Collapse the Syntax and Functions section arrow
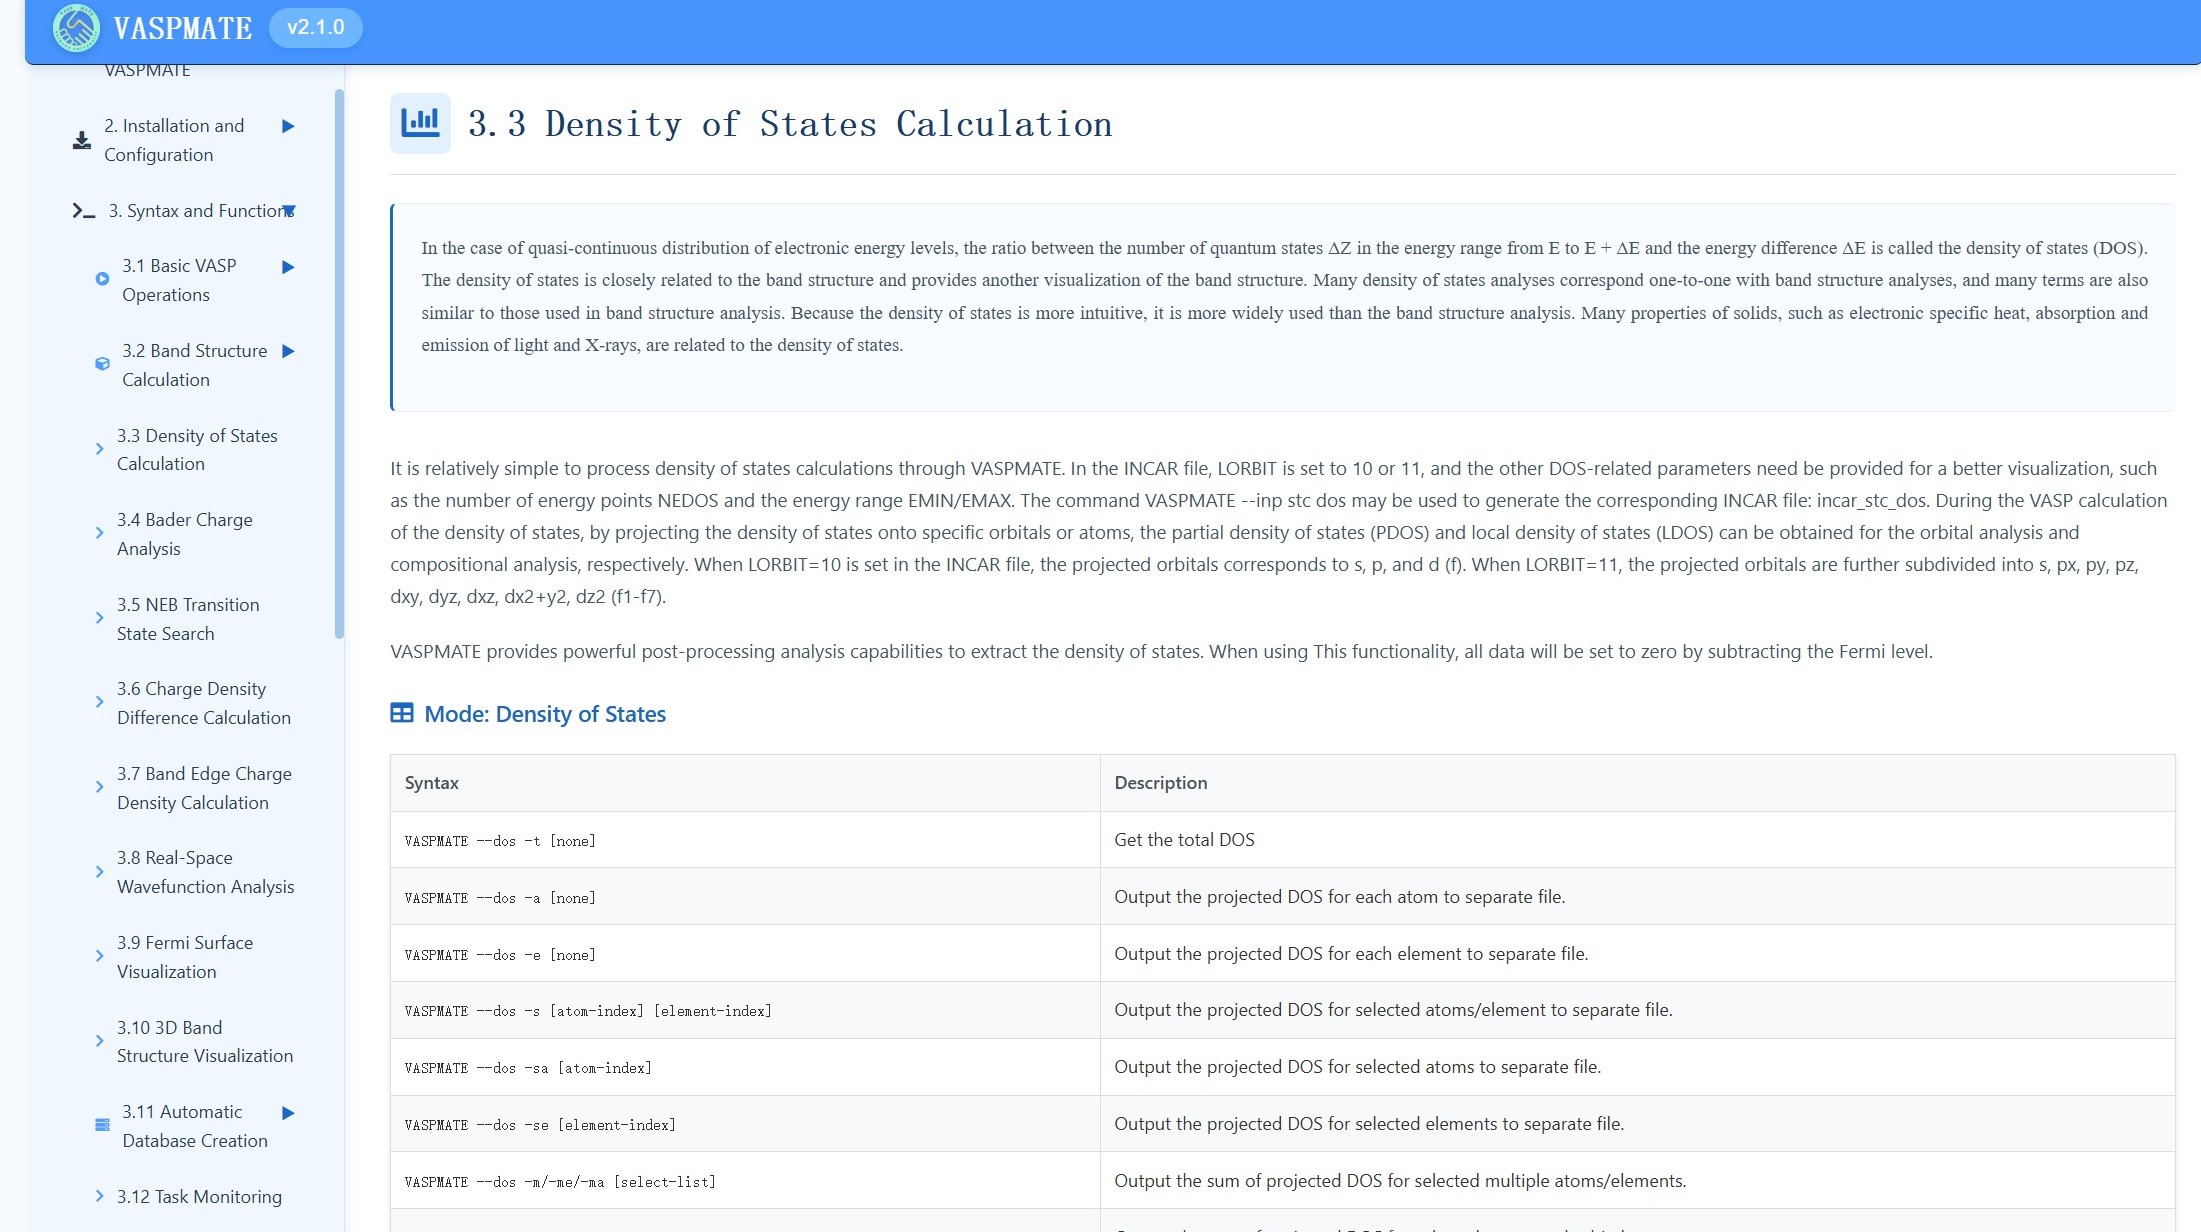2201x1232 pixels. click(289, 211)
